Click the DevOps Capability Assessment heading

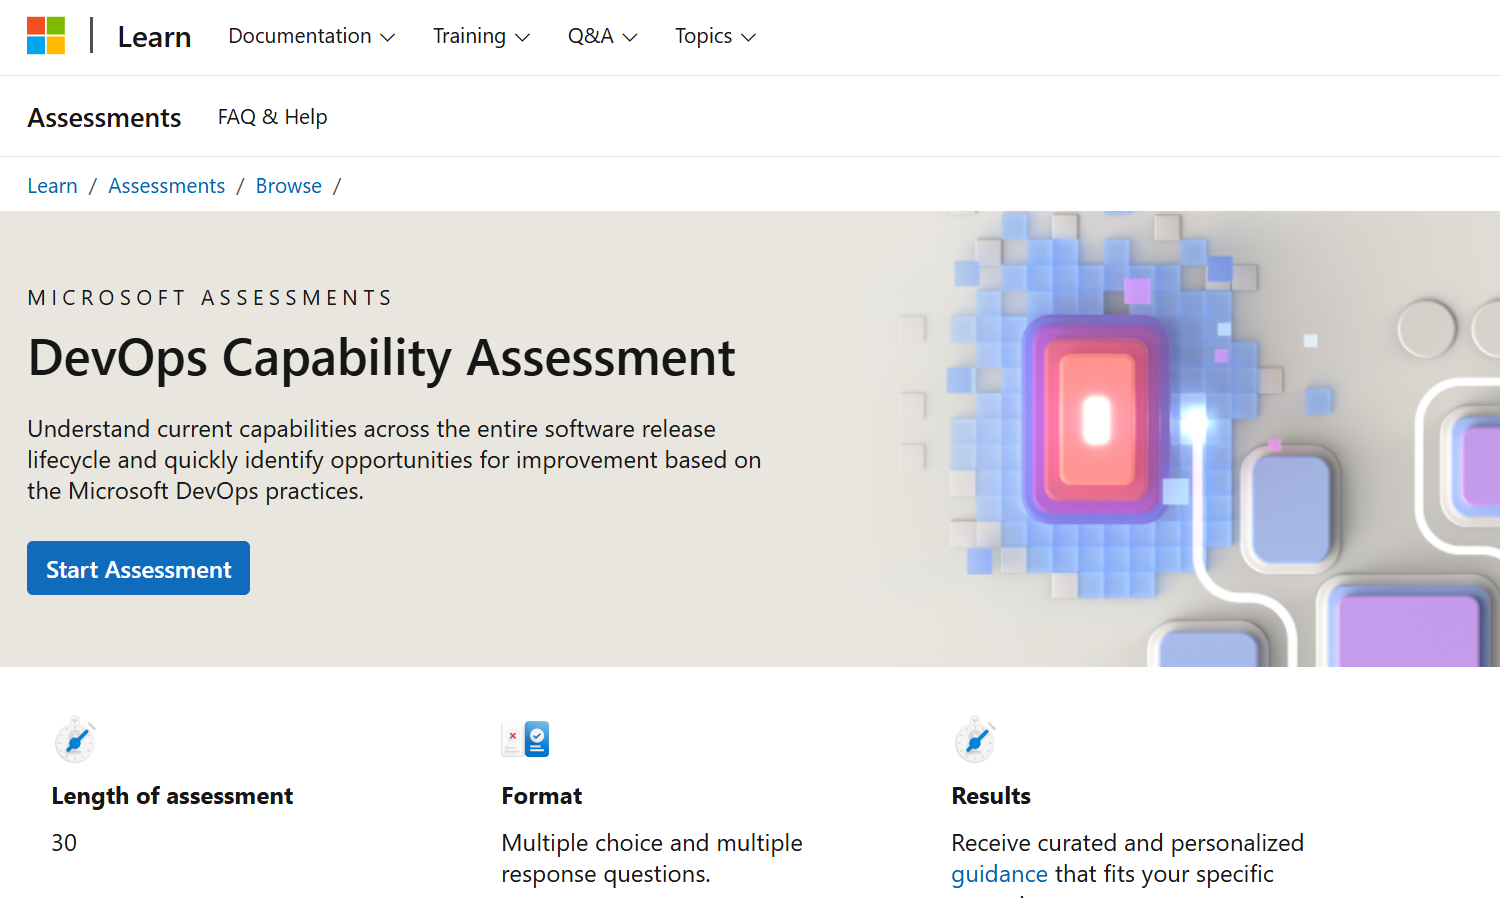381,358
